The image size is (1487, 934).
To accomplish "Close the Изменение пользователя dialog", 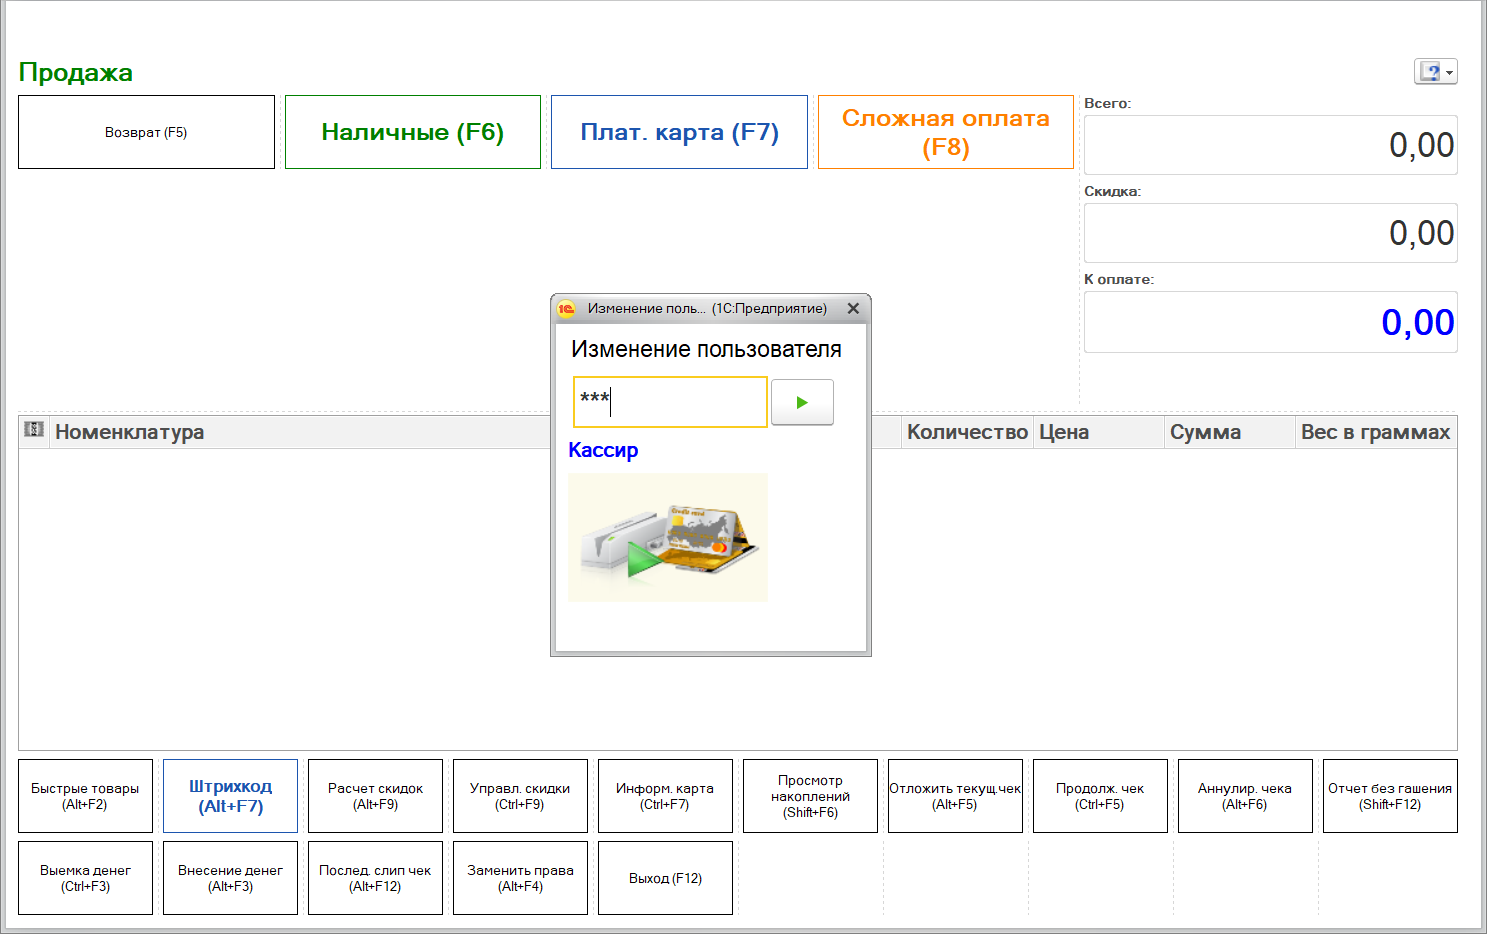I will (853, 309).
